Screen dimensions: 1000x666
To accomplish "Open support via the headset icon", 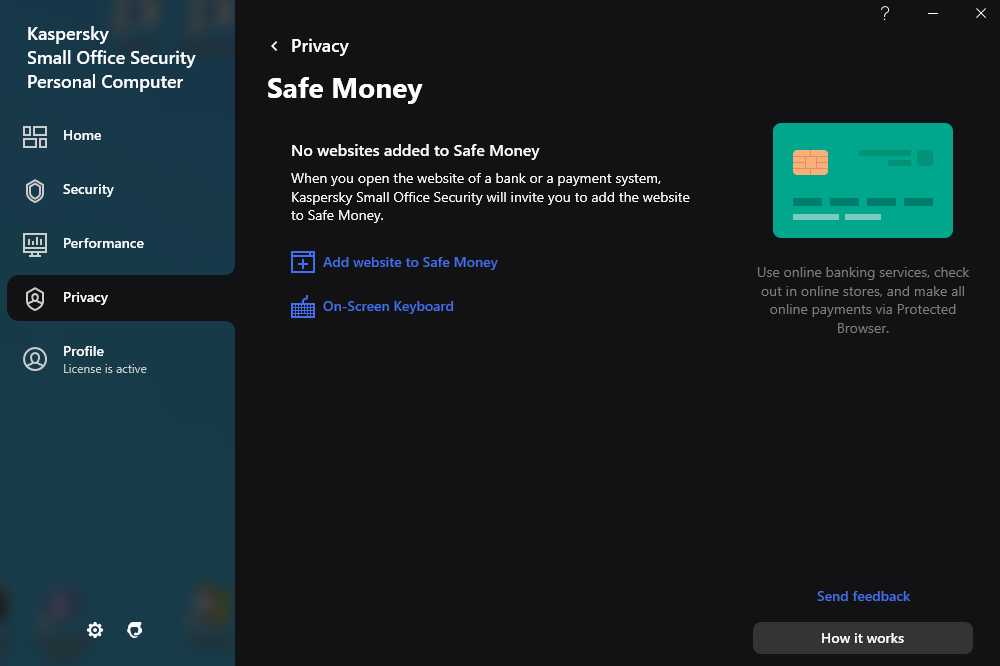I will [135, 630].
